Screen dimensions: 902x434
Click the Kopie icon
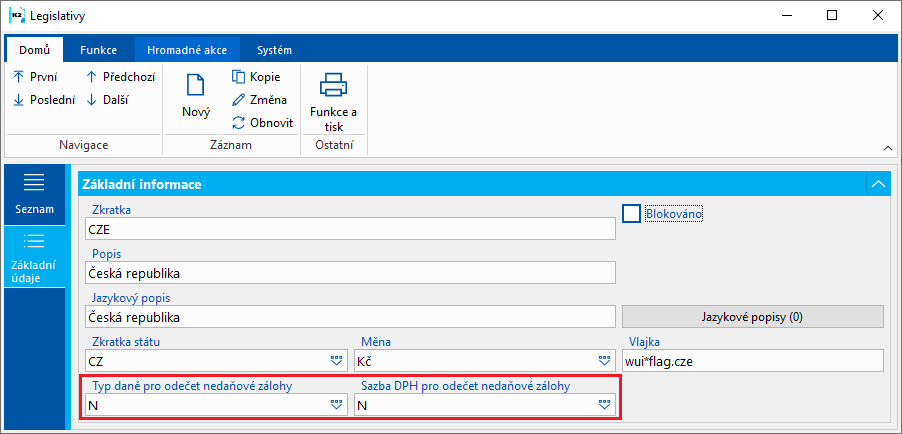(238, 77)
